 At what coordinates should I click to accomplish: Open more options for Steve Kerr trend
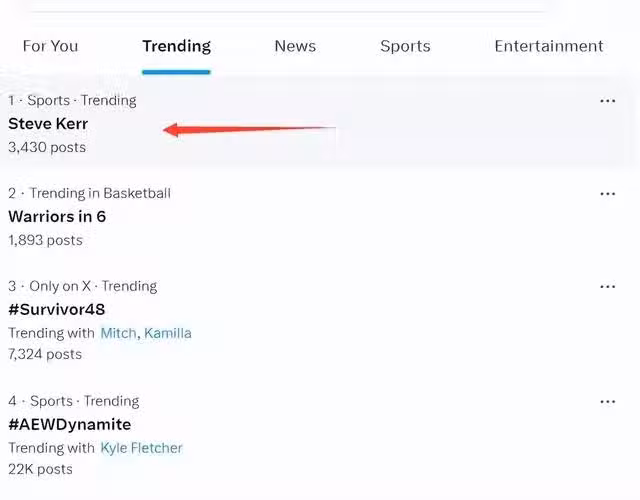607,101
